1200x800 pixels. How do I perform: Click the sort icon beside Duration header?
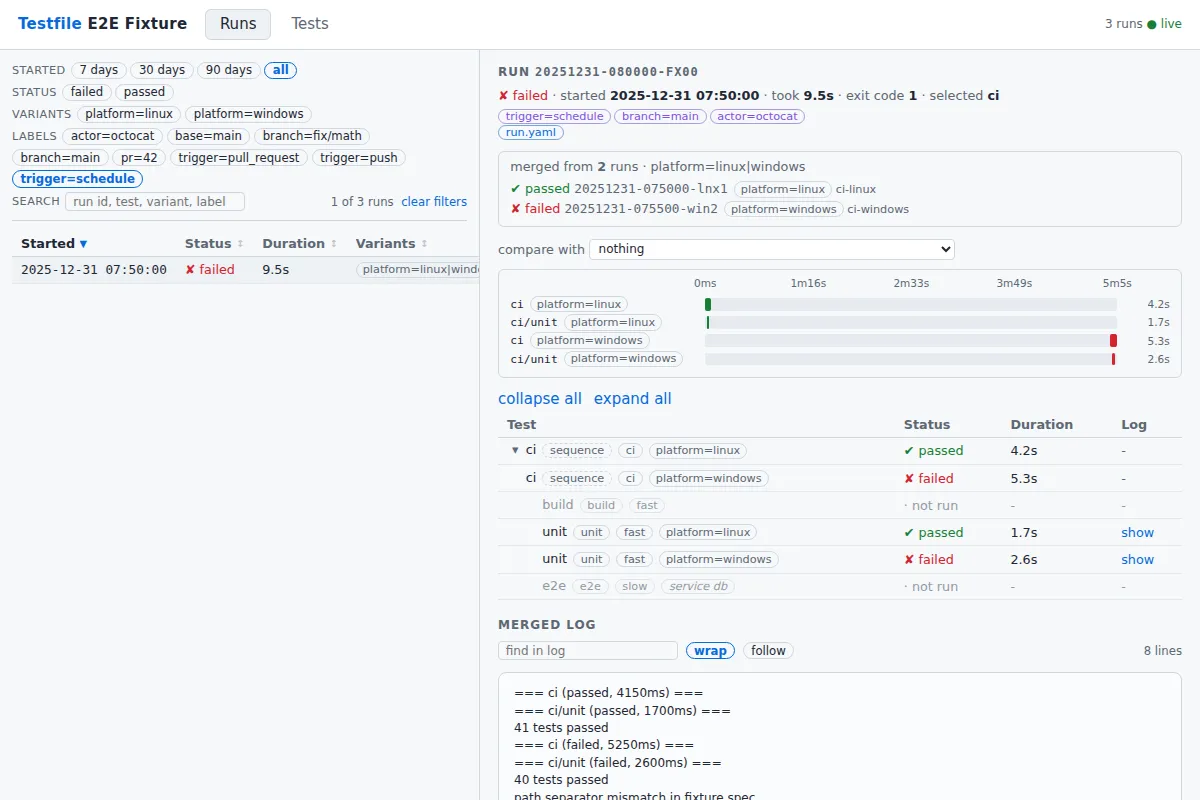[333, 244]
